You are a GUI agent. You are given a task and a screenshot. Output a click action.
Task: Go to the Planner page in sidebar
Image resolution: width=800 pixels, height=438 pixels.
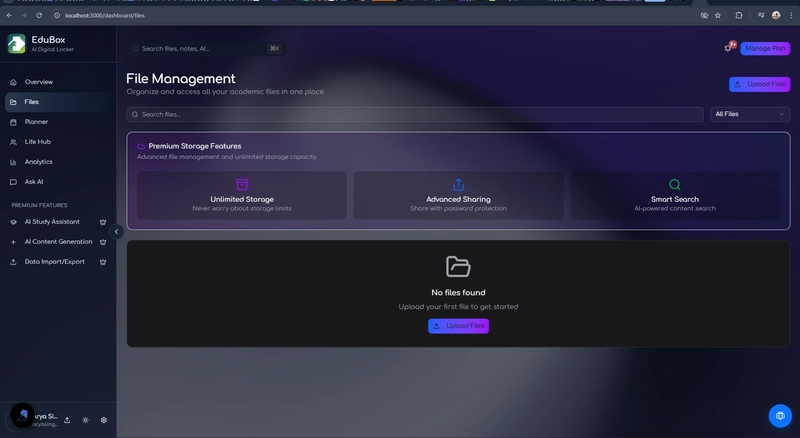pos(58,122)
